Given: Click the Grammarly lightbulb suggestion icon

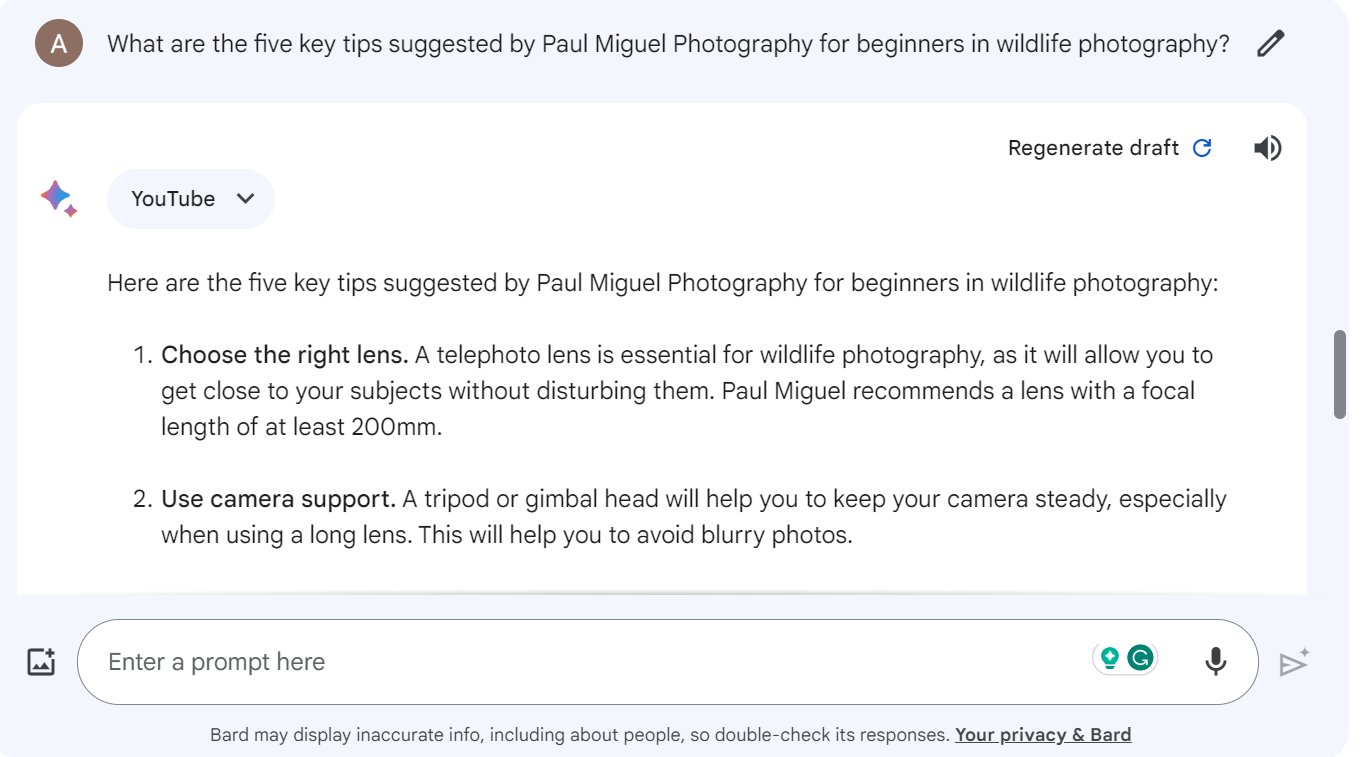Looking at the screenshot, I should [x=1109, y=658].
